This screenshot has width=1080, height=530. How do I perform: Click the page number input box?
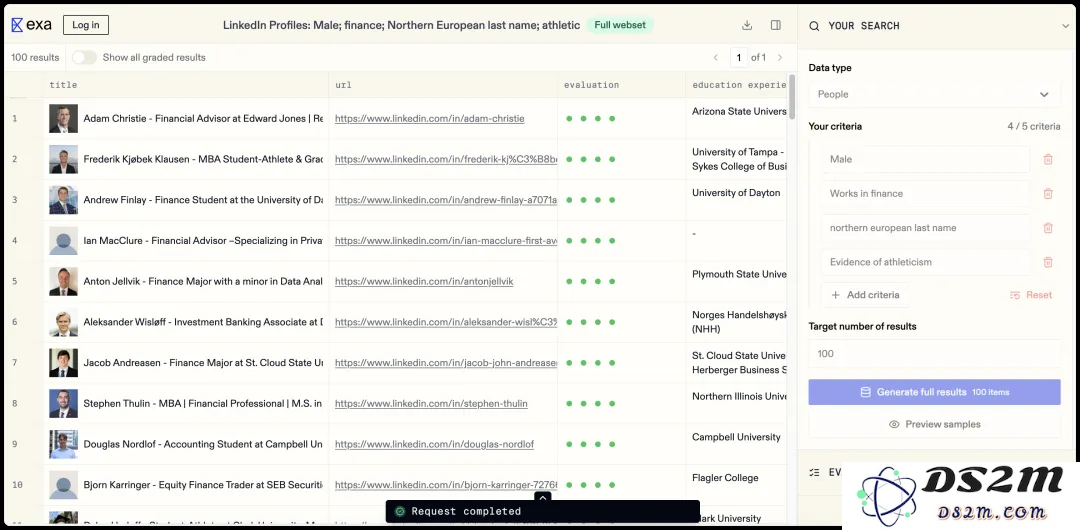738,57
